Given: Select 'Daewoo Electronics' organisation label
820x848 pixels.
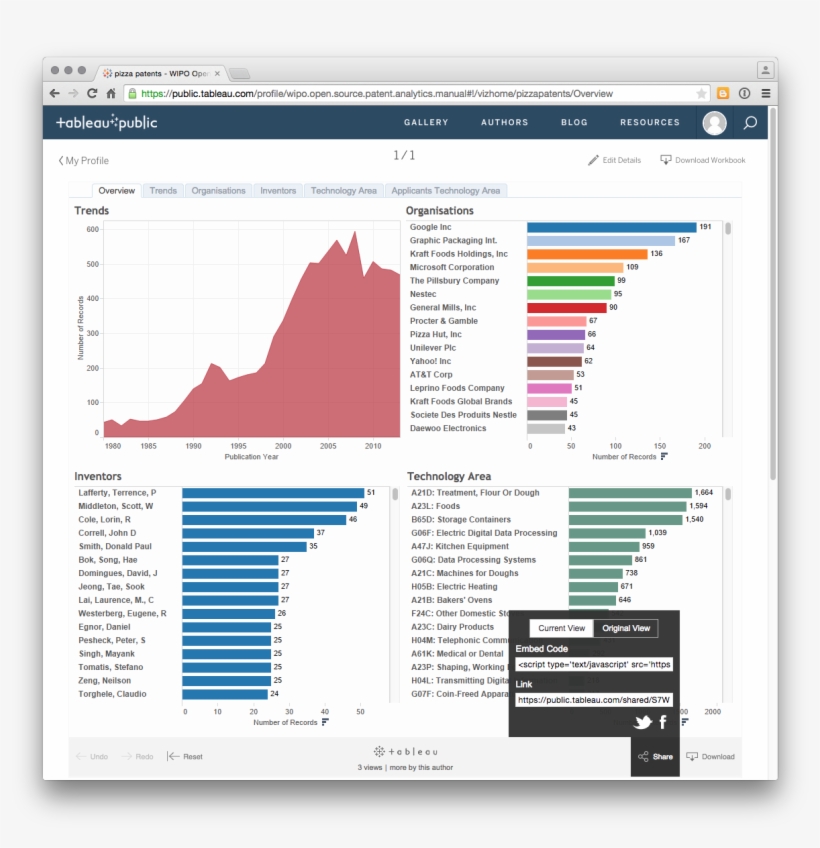Looking at the screenshot, I should [448, 428].
